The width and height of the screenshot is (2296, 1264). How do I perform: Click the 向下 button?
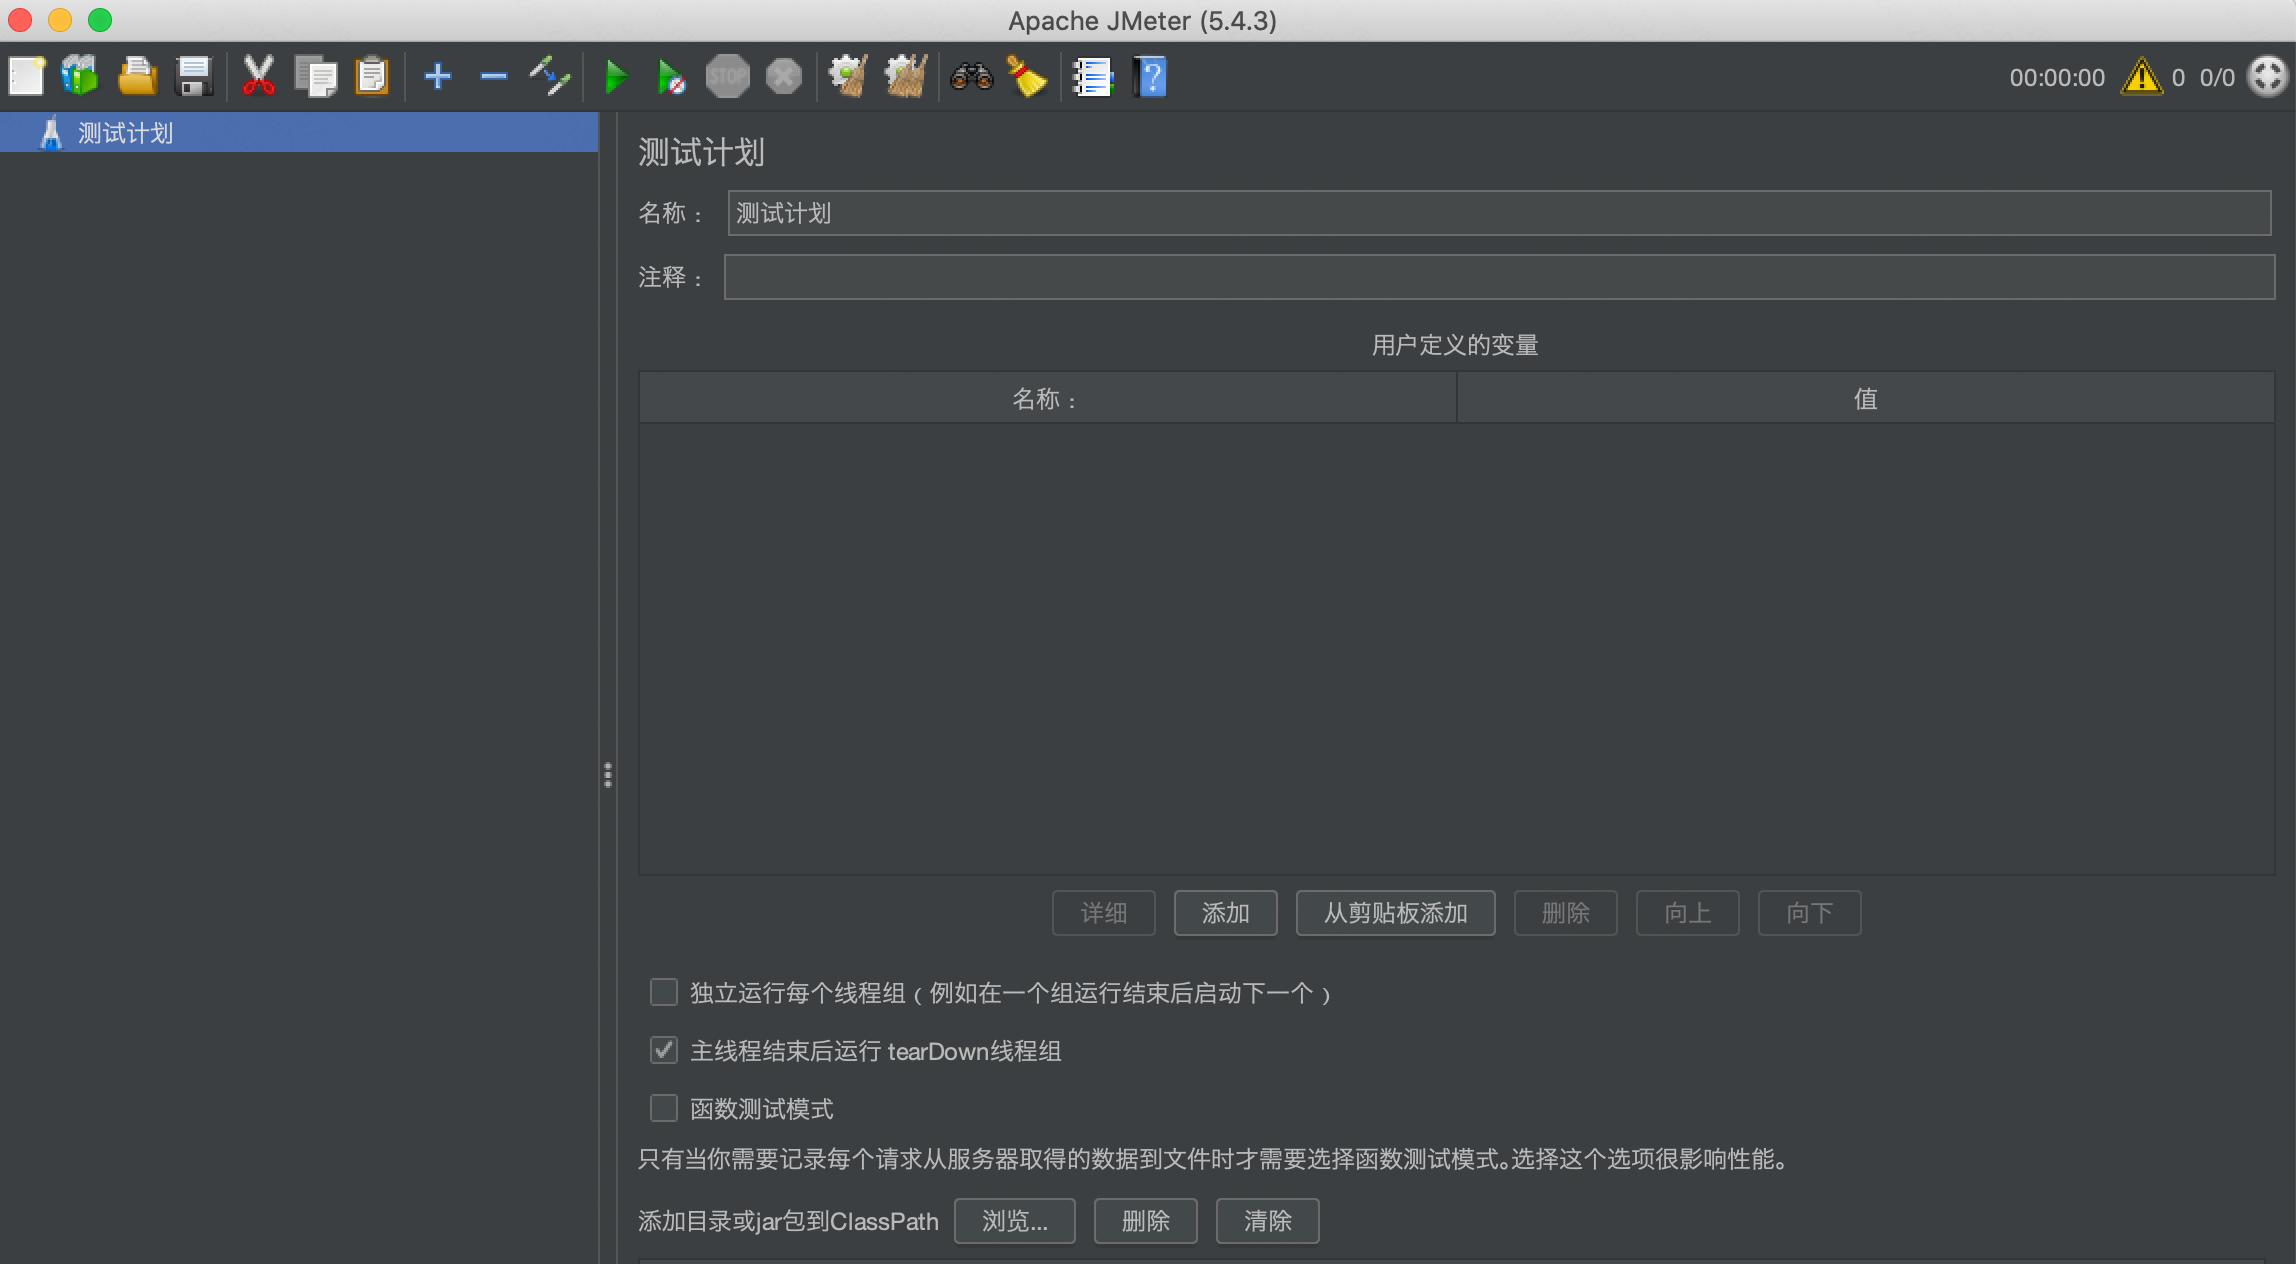[1810, 913]
